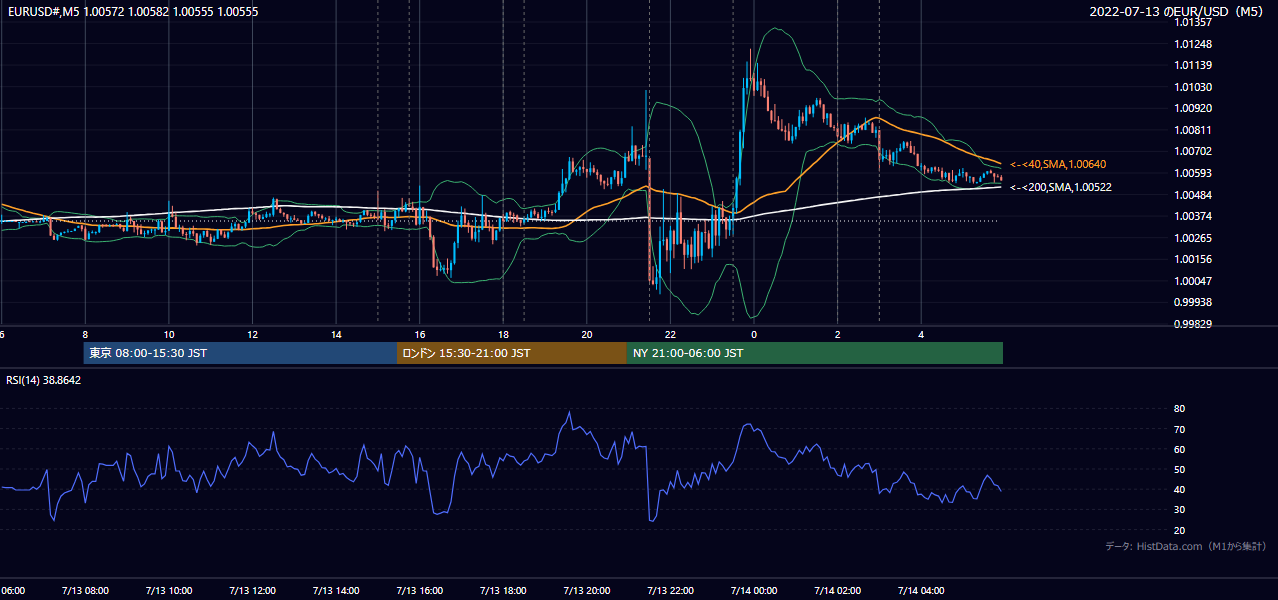Click RSI scale value 30

click(x=1179, y=509)
